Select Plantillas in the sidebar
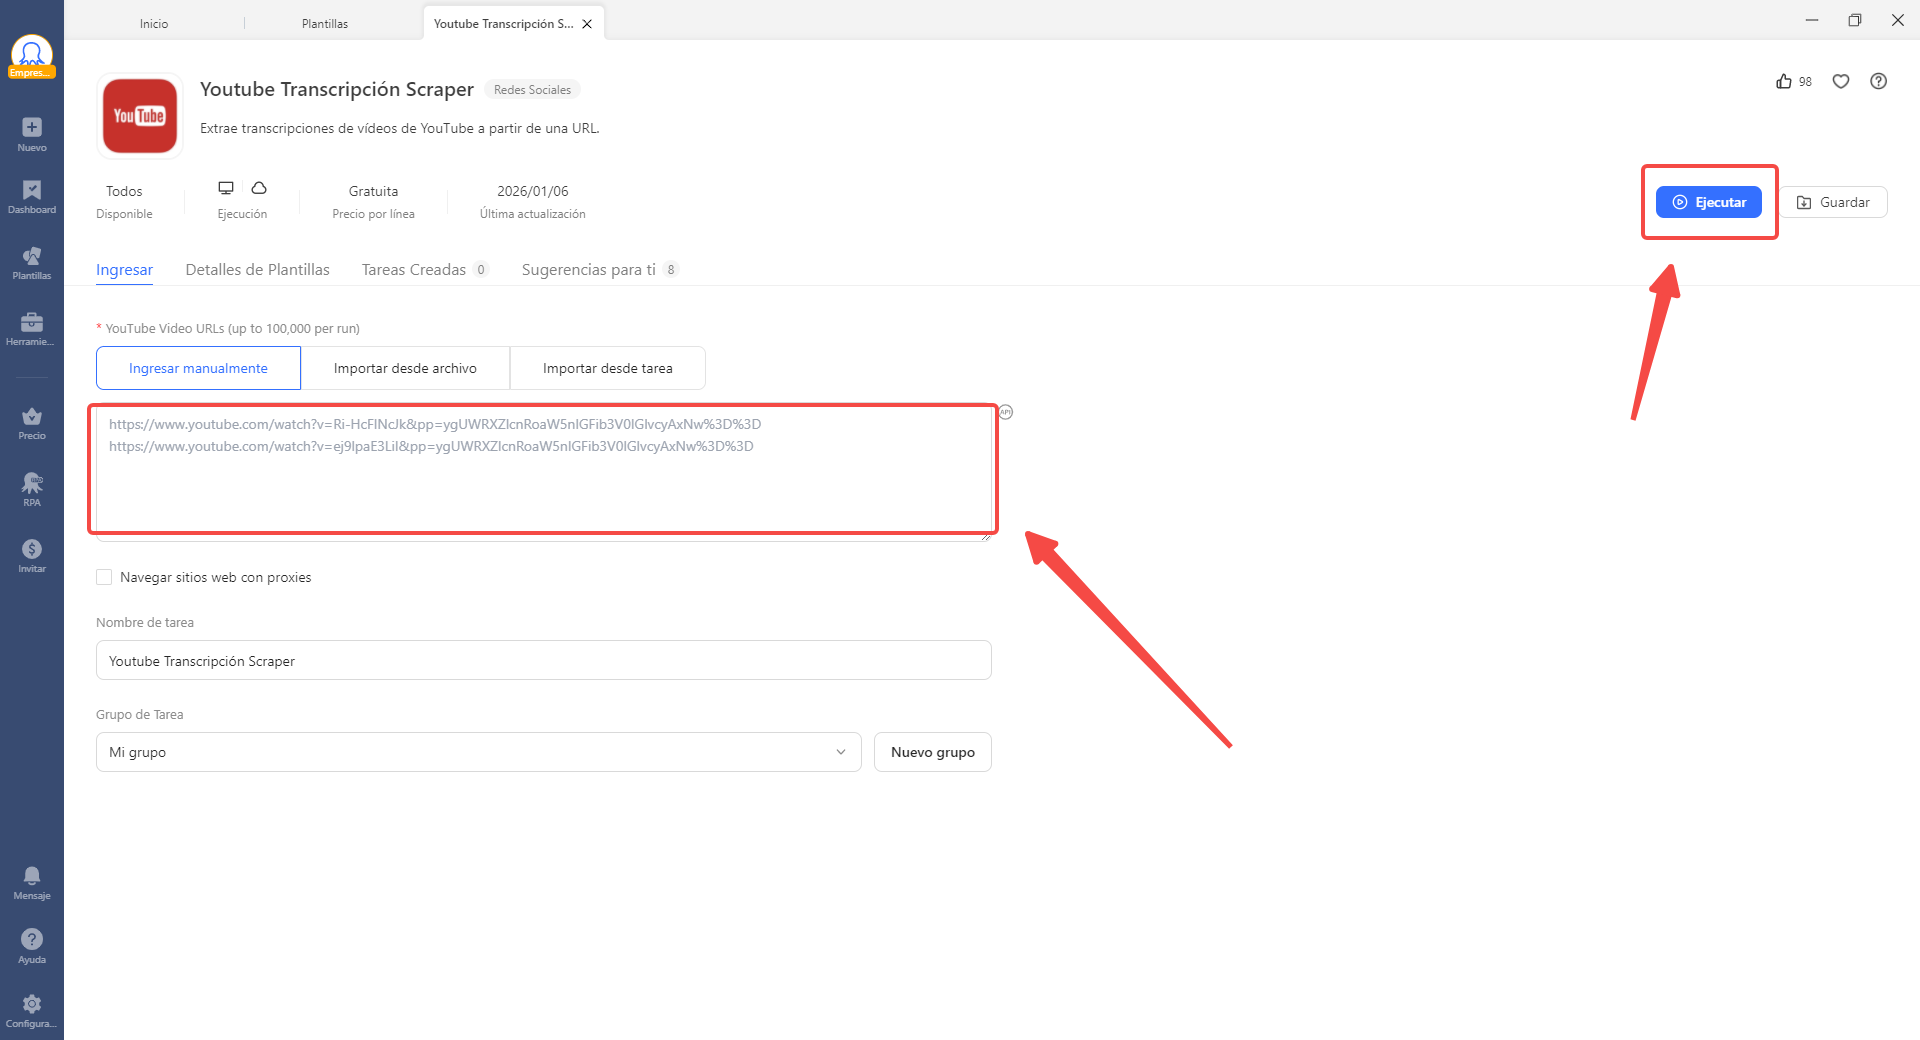 32,262
